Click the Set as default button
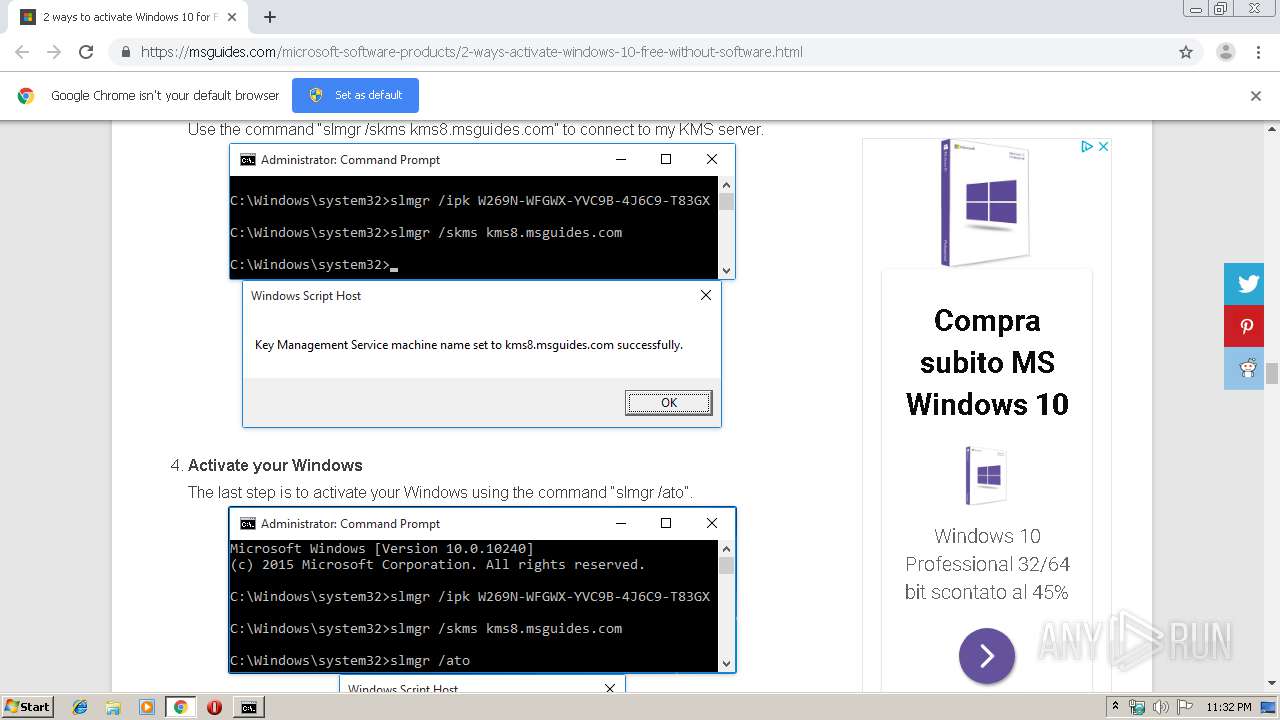Screen dimensions: 1280x720 tap(355, 95)
